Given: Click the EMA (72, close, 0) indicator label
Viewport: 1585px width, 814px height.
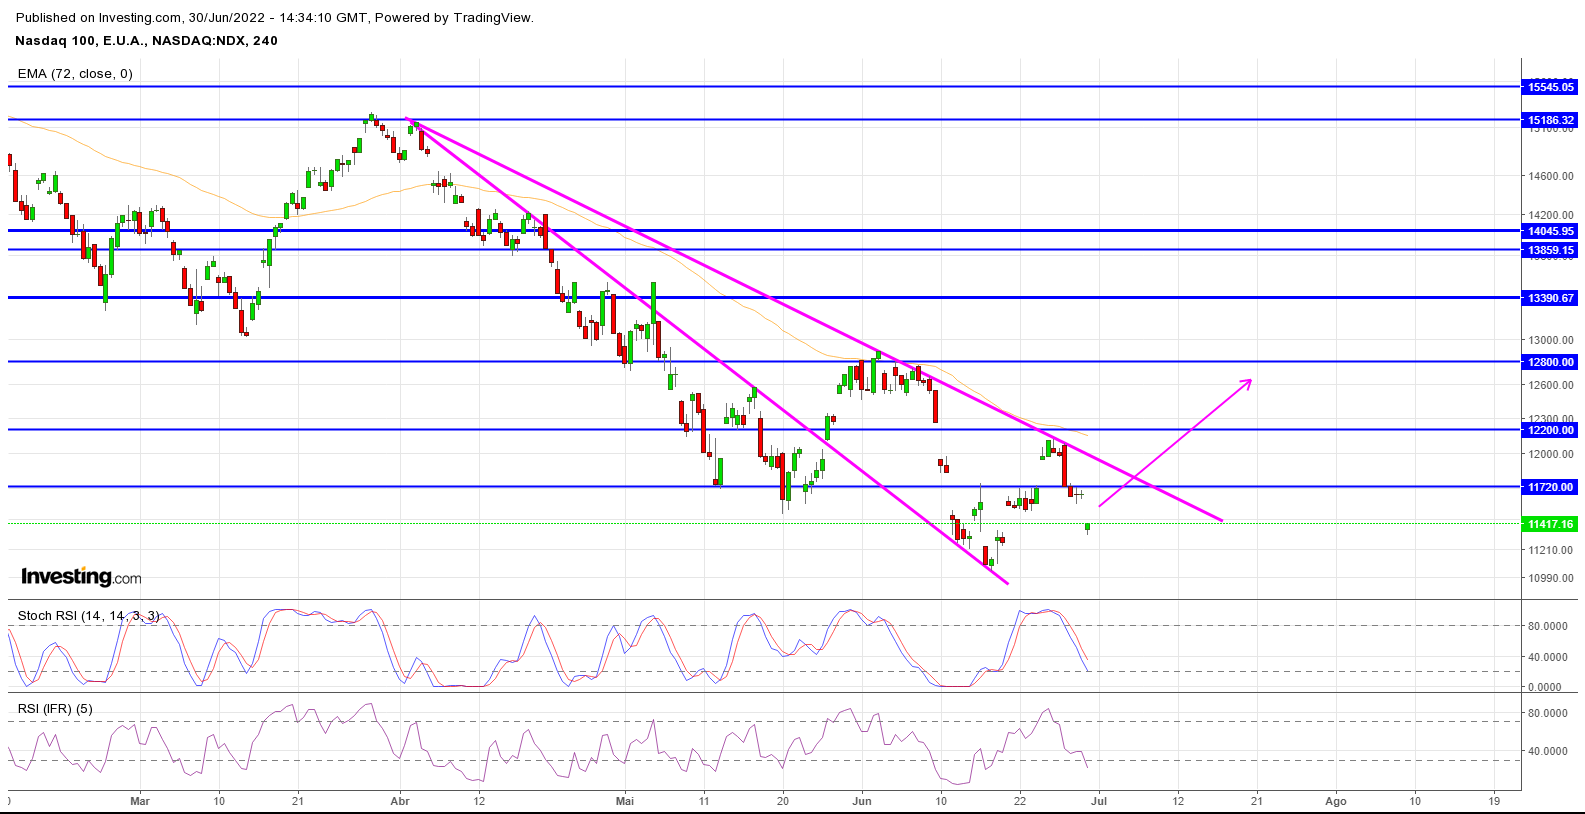Looking at the screenshot, I should 75,74.
